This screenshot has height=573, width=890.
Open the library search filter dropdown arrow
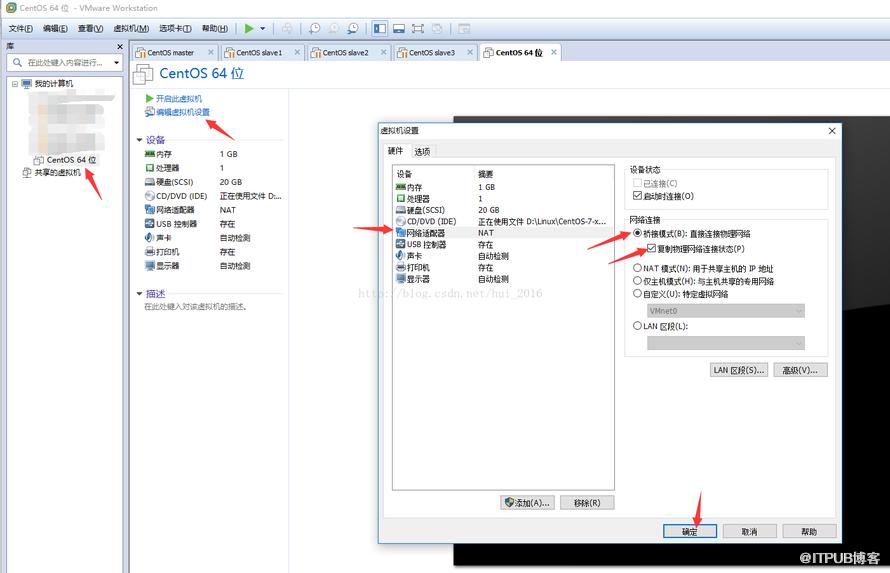coord(116,62)
